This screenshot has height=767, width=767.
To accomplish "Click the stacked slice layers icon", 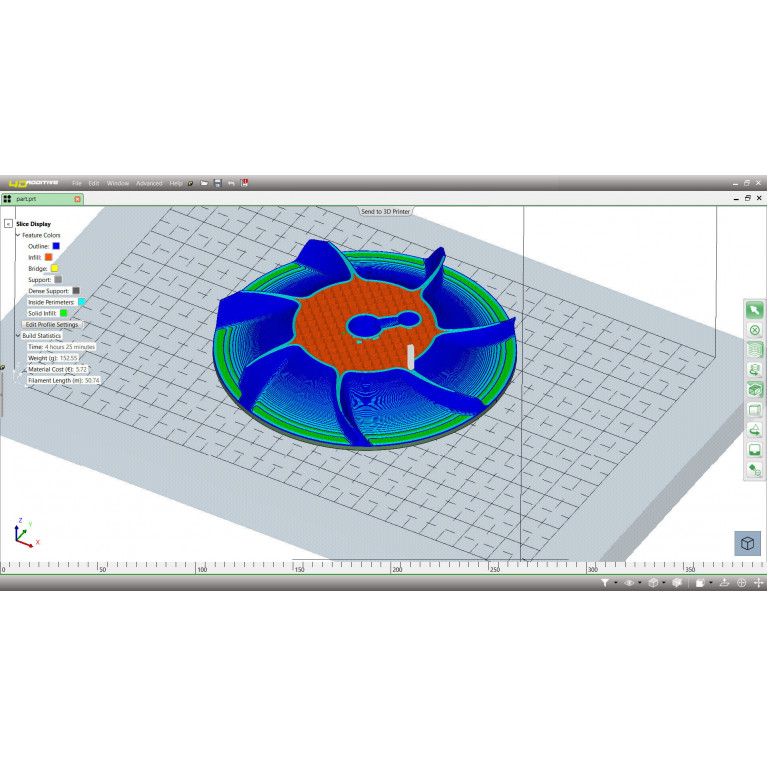I will point(754,350).
